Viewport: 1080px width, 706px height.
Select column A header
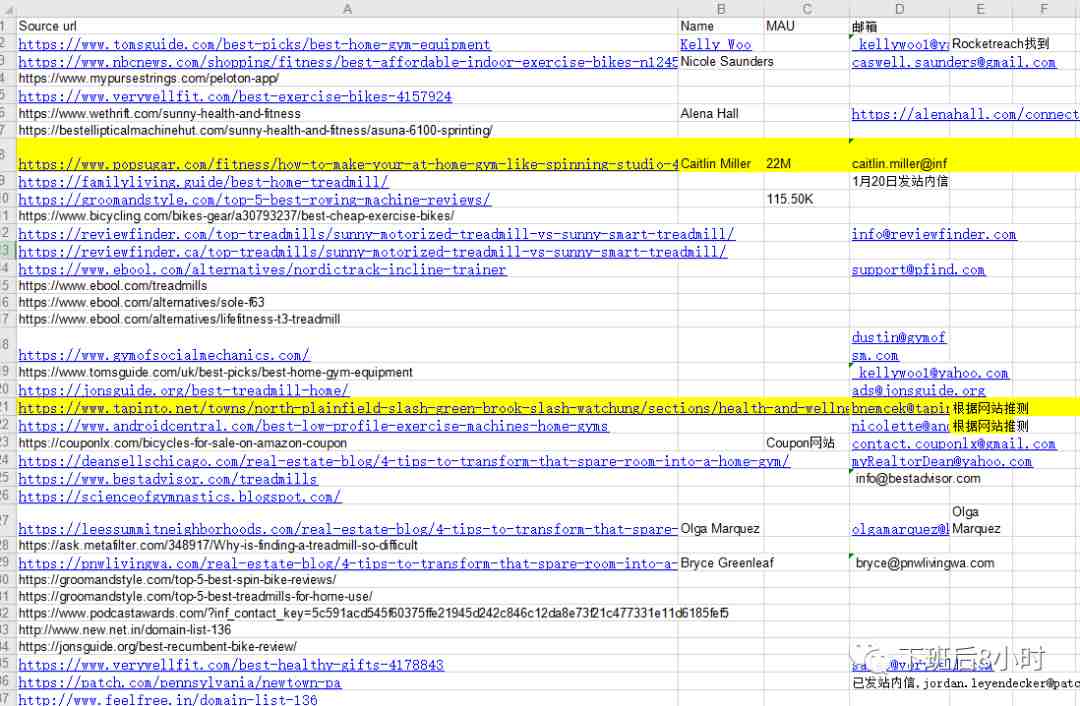347,8
